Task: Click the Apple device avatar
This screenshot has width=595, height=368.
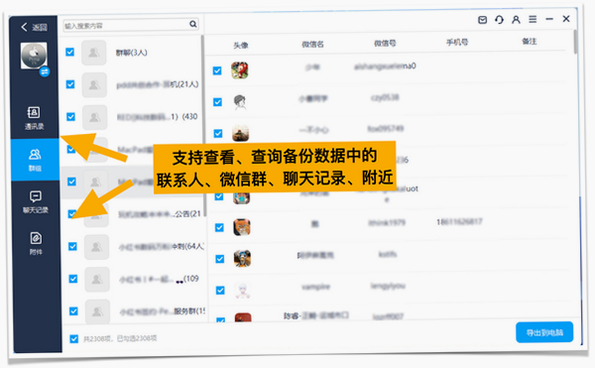Action: point(34,56)
